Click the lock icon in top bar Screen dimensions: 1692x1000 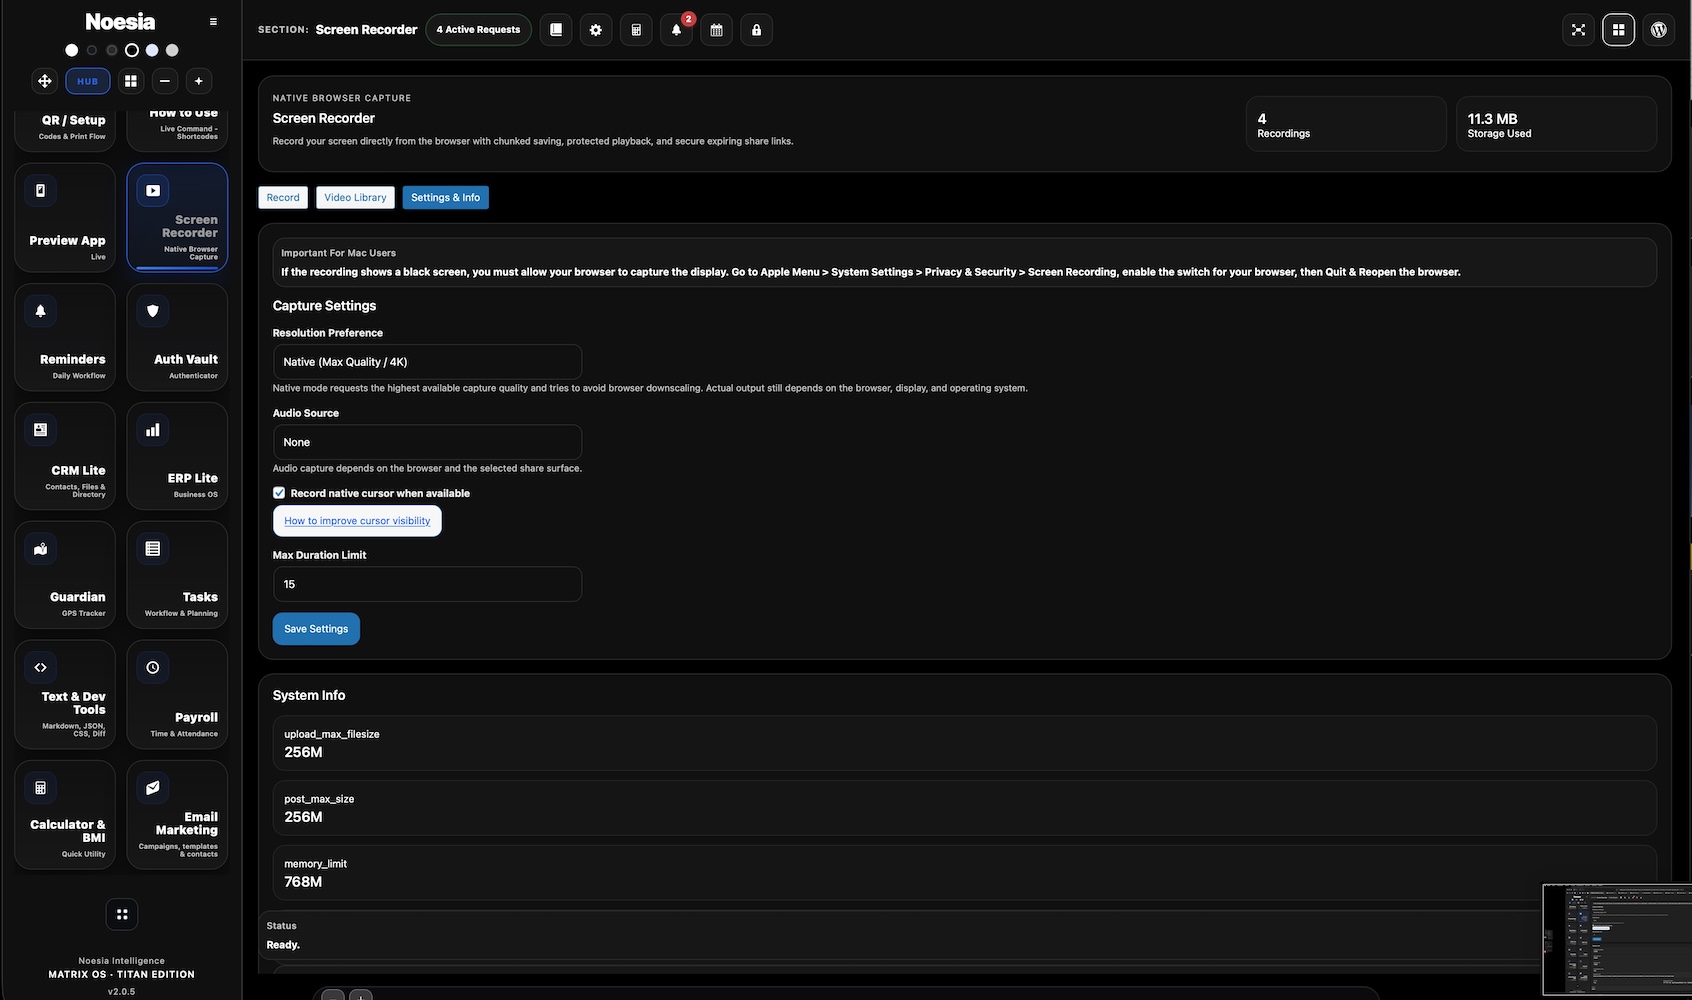(x=756, y=30)
